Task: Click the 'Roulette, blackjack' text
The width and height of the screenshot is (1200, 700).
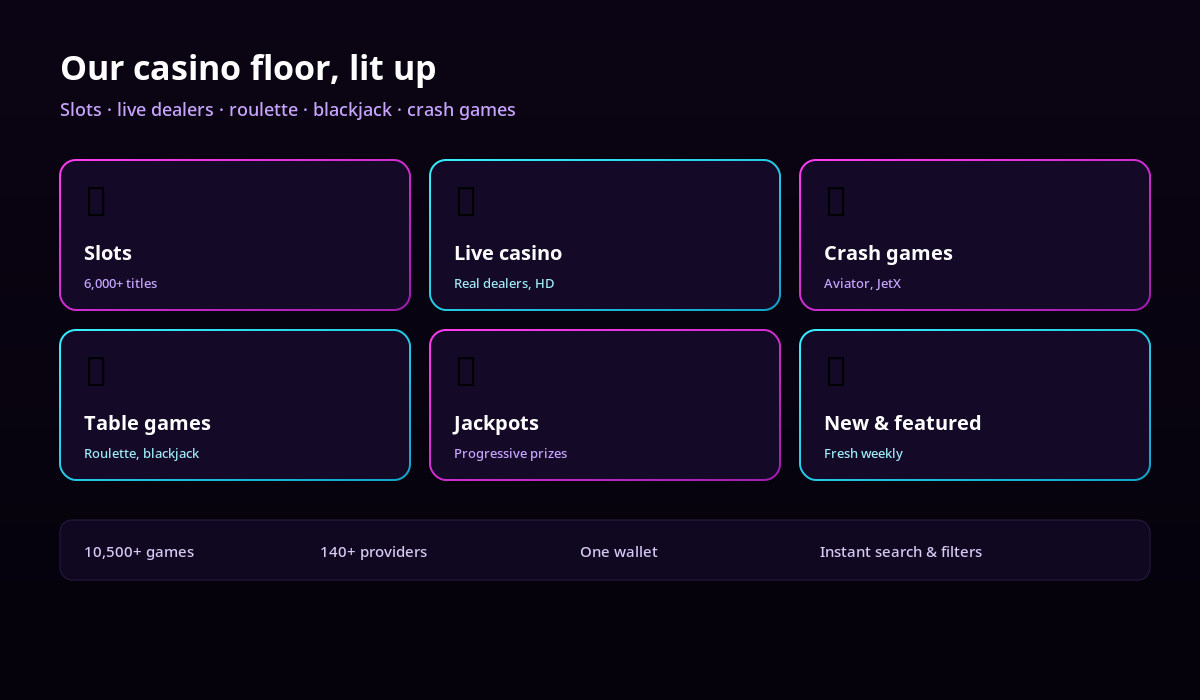Action: click(141, 454)
